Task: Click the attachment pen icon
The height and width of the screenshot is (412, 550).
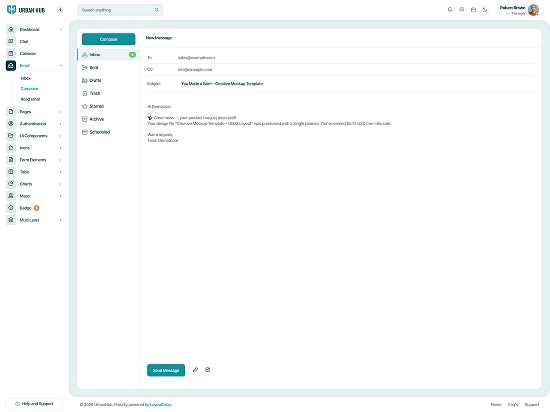Action: tap(195, 370)
